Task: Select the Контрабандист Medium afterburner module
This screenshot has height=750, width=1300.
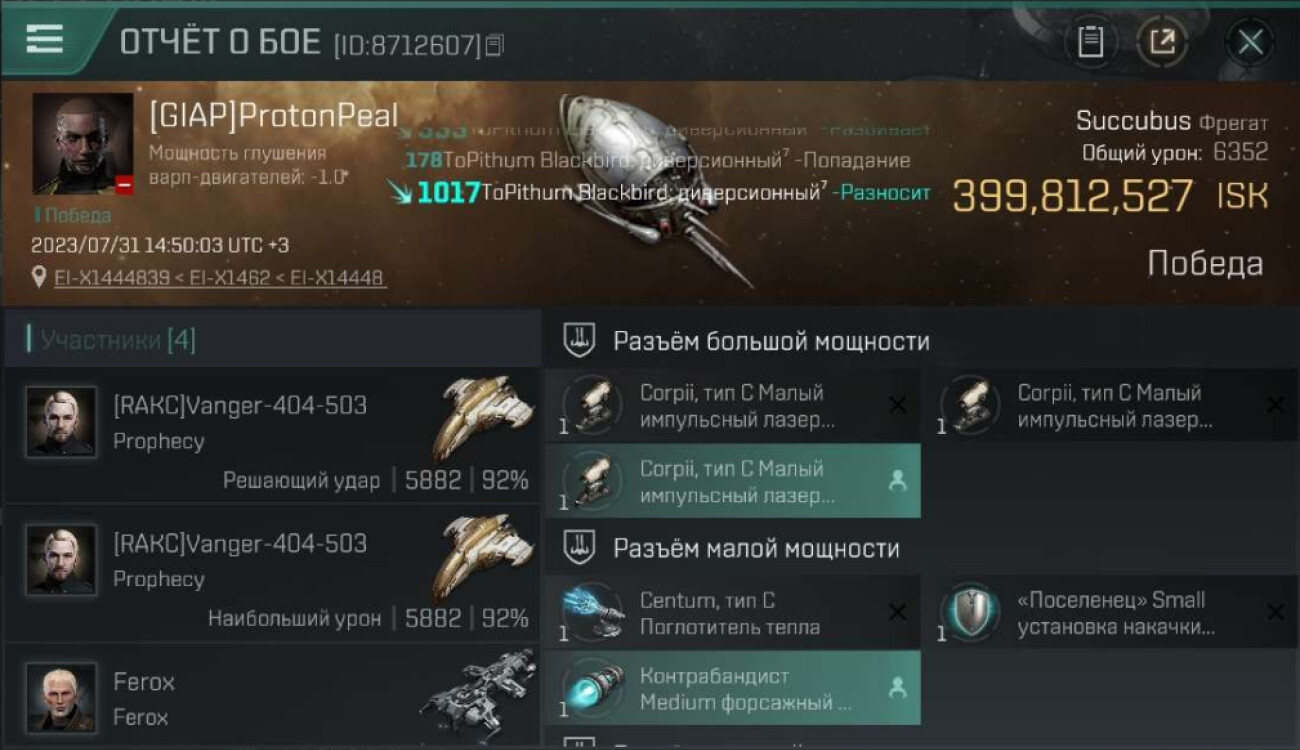Action: (x=732, y=688)
